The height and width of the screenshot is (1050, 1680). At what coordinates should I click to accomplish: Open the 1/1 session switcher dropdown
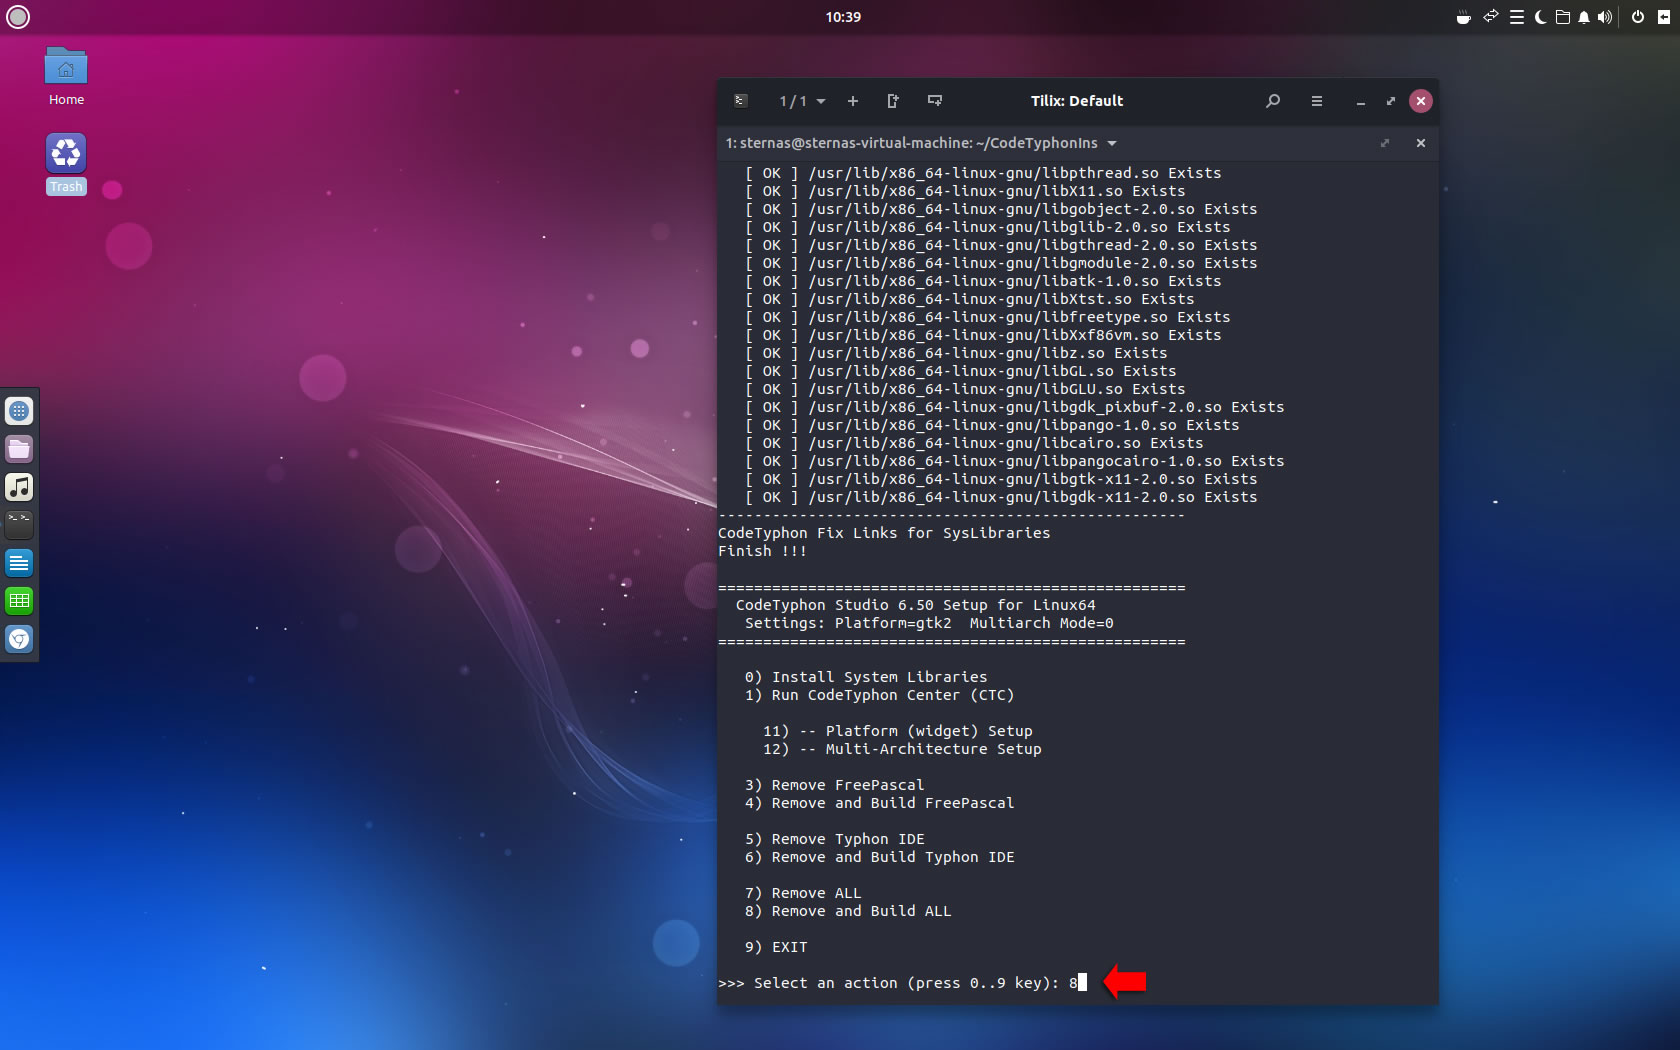coord(802,101)
